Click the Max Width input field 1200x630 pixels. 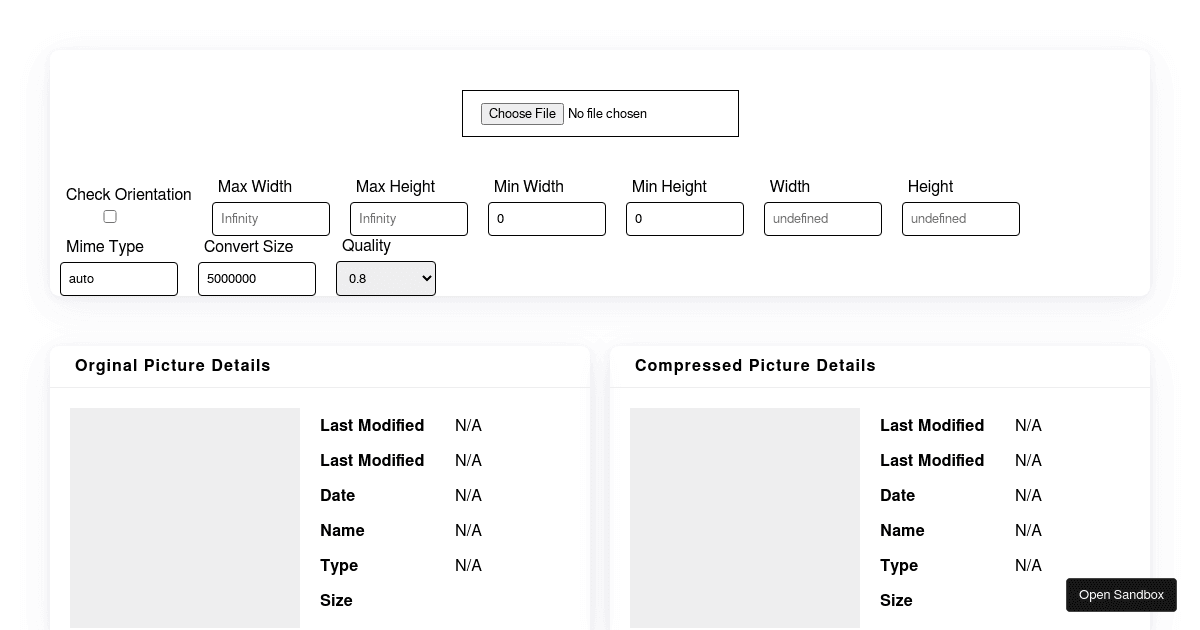tap(271, 219)
